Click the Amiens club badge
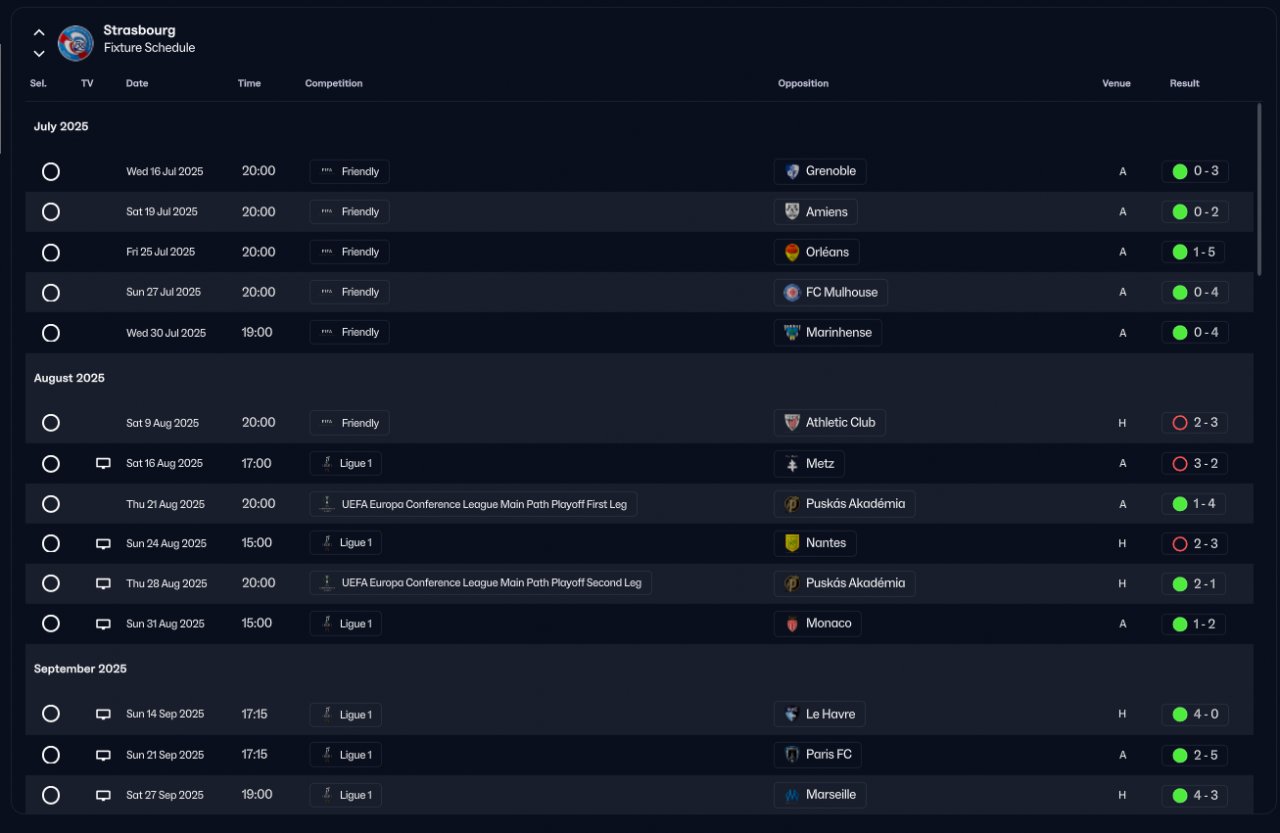Viewport: 1280px width, 833px height. click(x=792, y=212)
